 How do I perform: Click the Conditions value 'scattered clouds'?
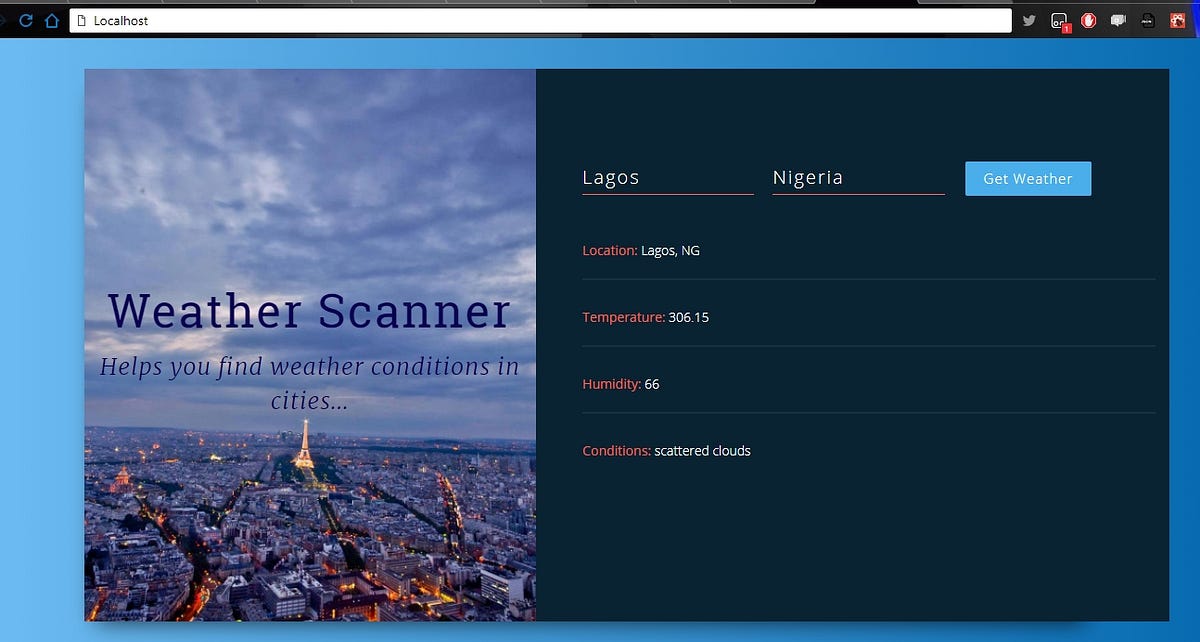tap(702, 450)
